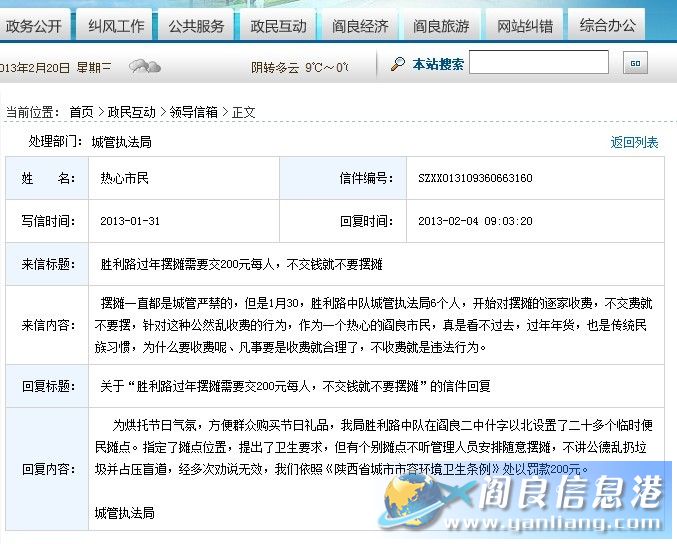Focus the site search input box
Viewport: 677px width, 544px height.
(538, 63)
